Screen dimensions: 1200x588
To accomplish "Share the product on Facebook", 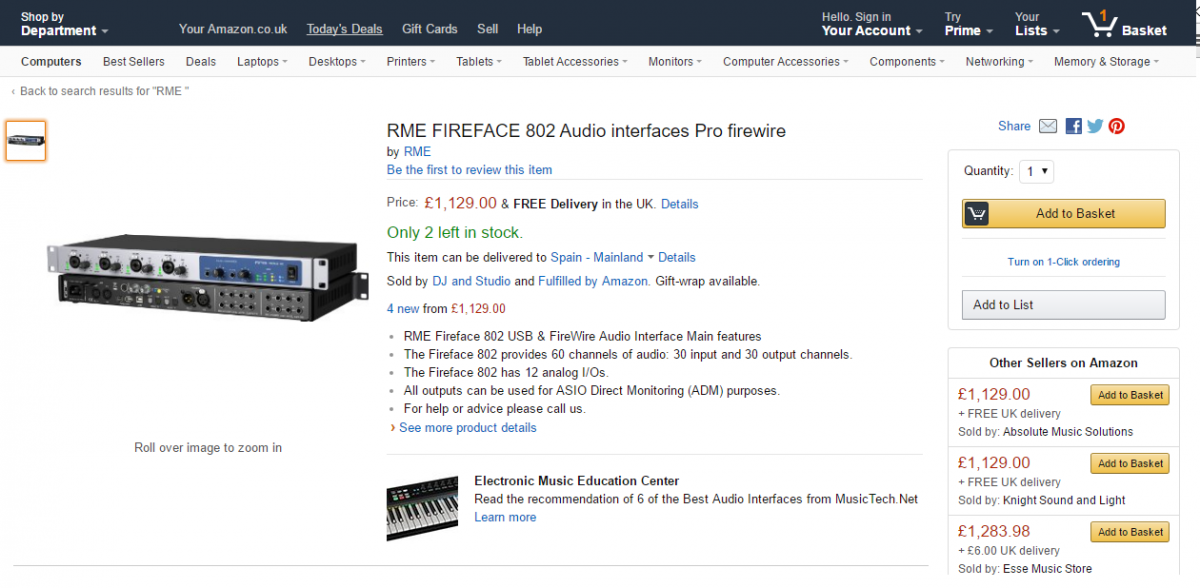I will (x=1073, y=126).
